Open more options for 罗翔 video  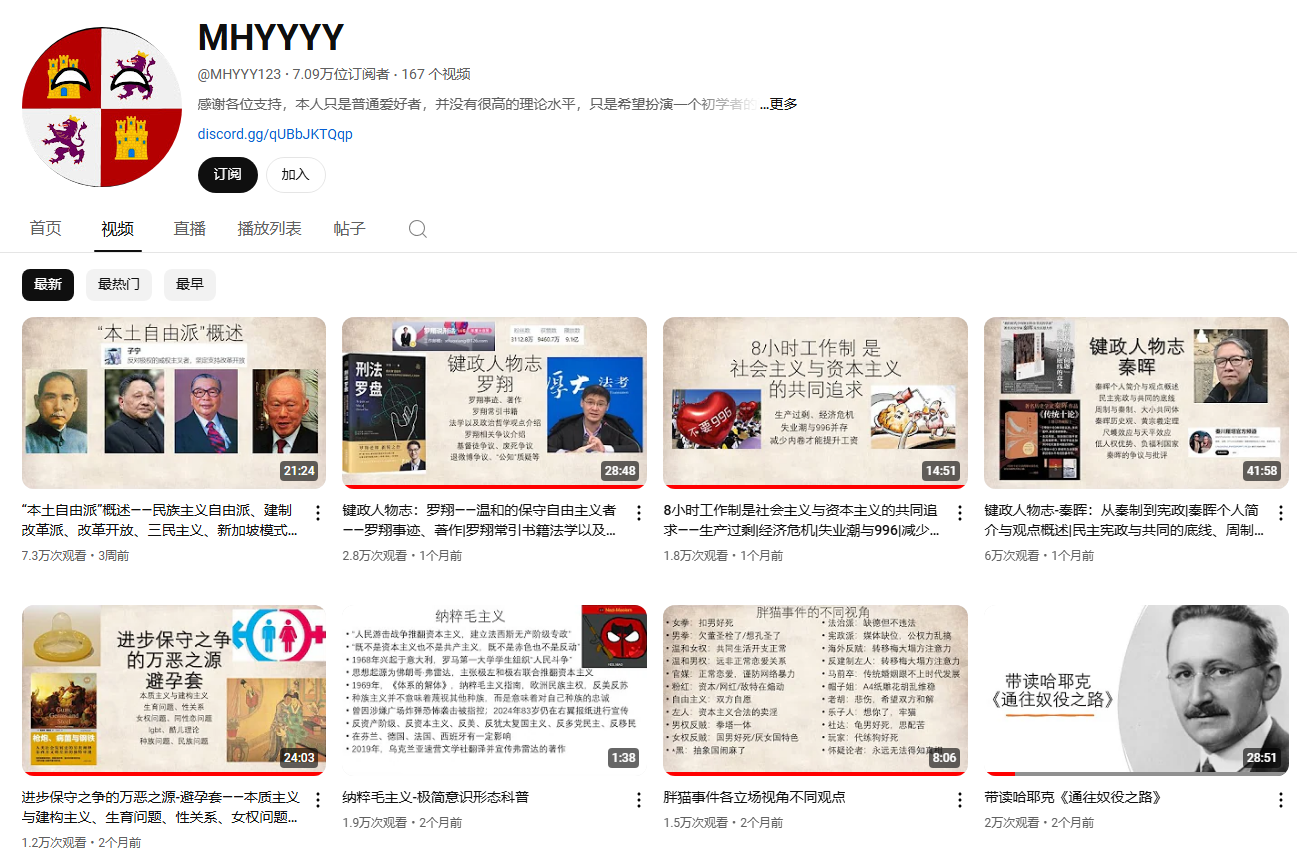pyautogui.click(x=639, y=513)
